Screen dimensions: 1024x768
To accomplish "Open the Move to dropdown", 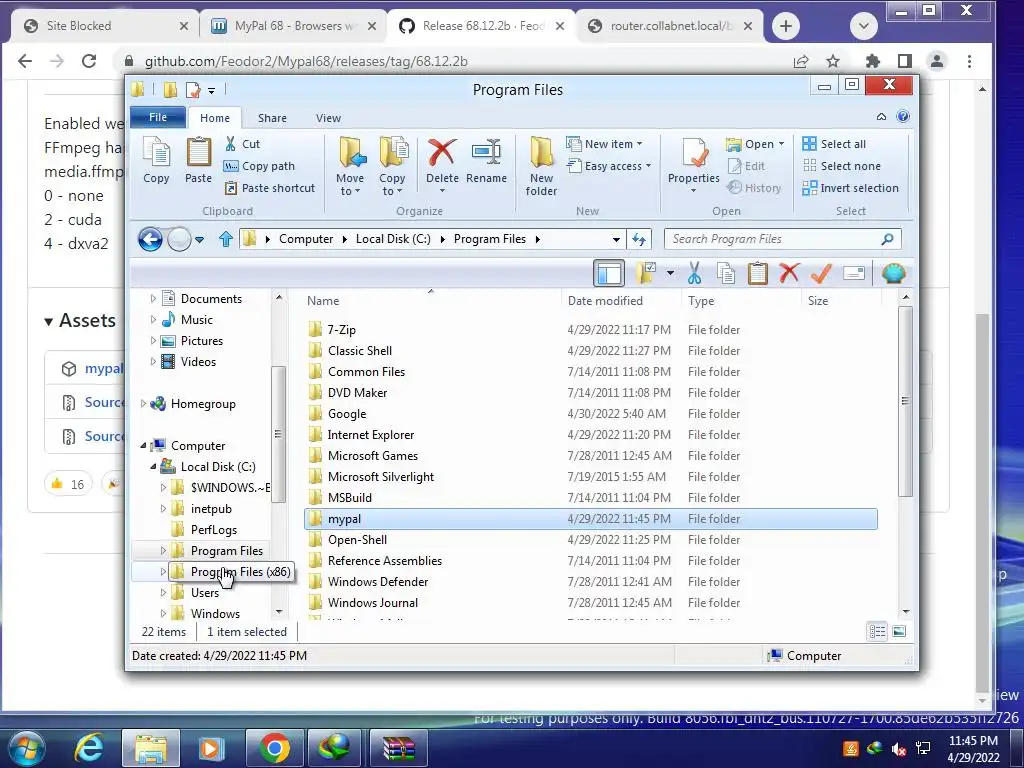I will point(350,167).
